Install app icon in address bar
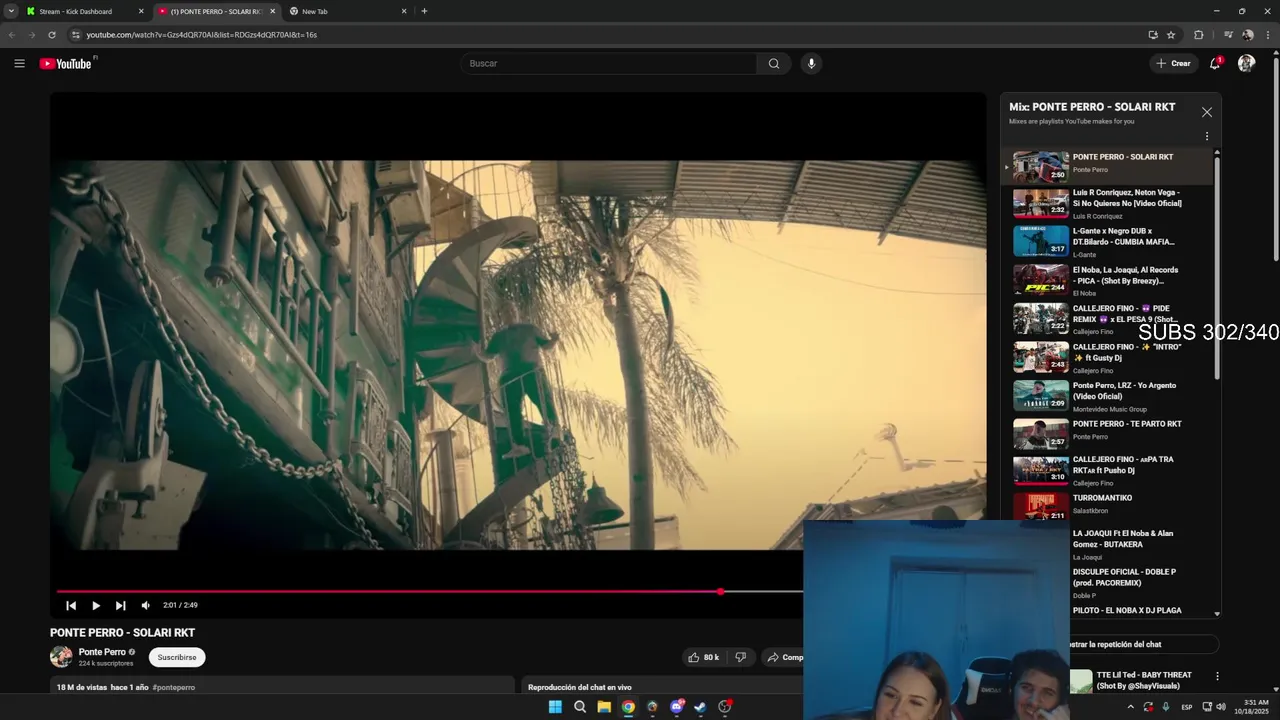1280x720 pixels. [x=1153, y=34]
